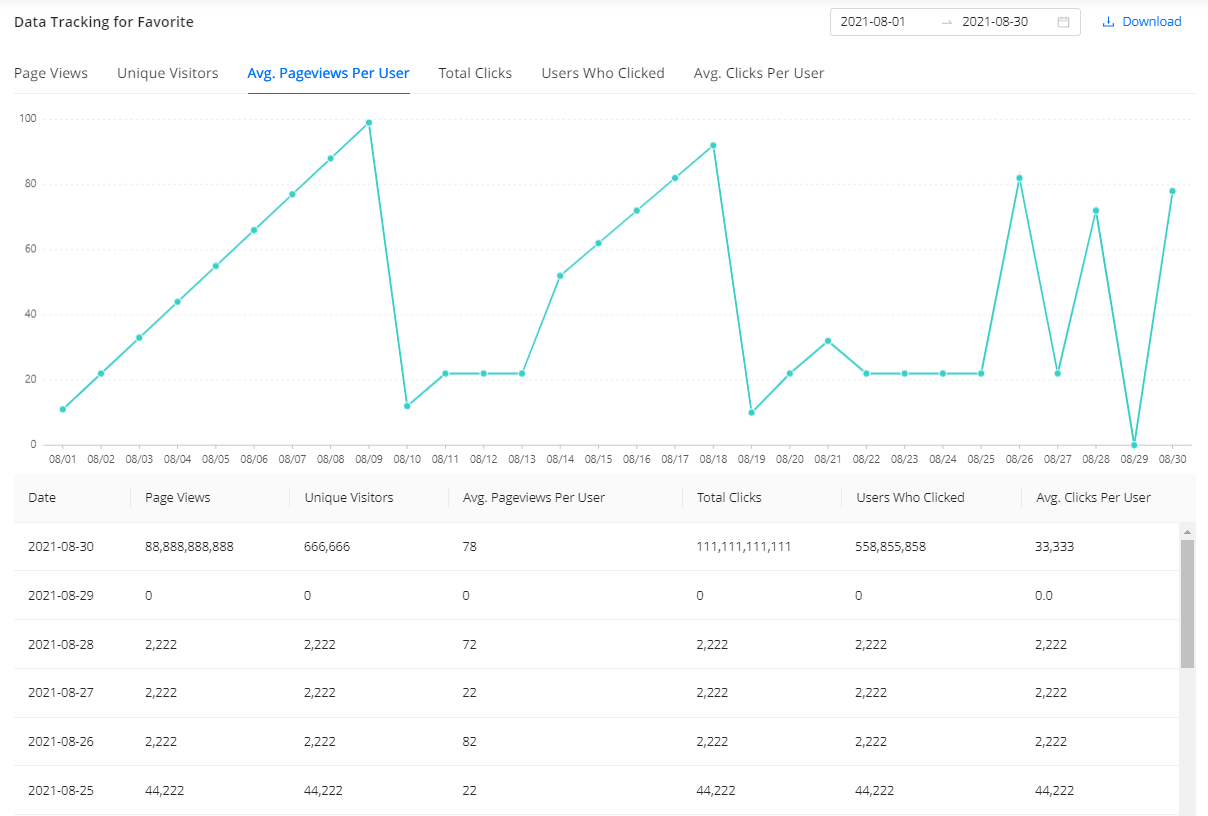Click the calendar icon in date range picker

pos(1063,22)
